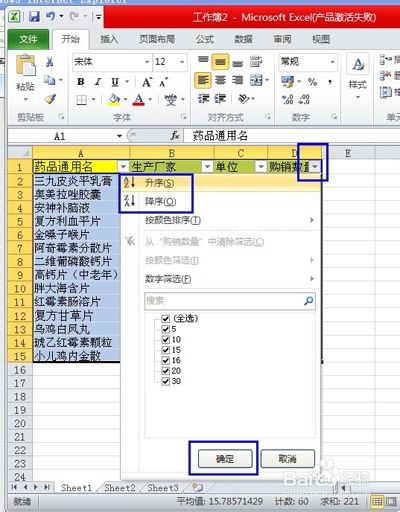Click the Copy icon in clipboard group
This screenshot has height=512, width=400.
50,80
